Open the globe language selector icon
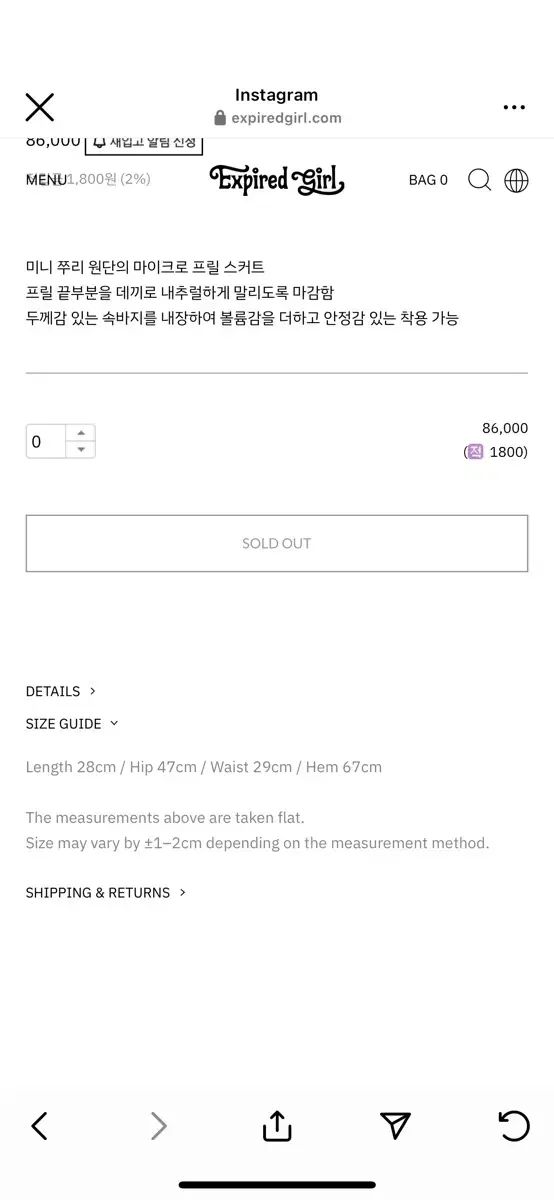This screenshot has width=554, height=1200. (x=516, y=180)
